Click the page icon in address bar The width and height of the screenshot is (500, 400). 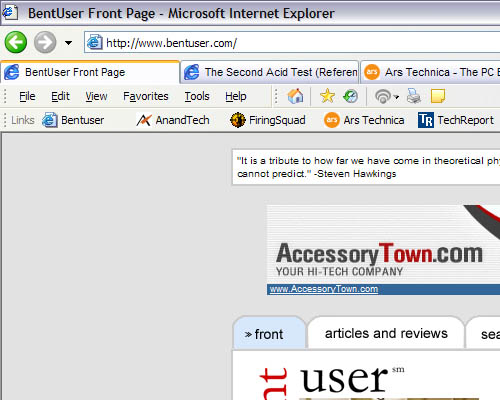coord(94,43)
